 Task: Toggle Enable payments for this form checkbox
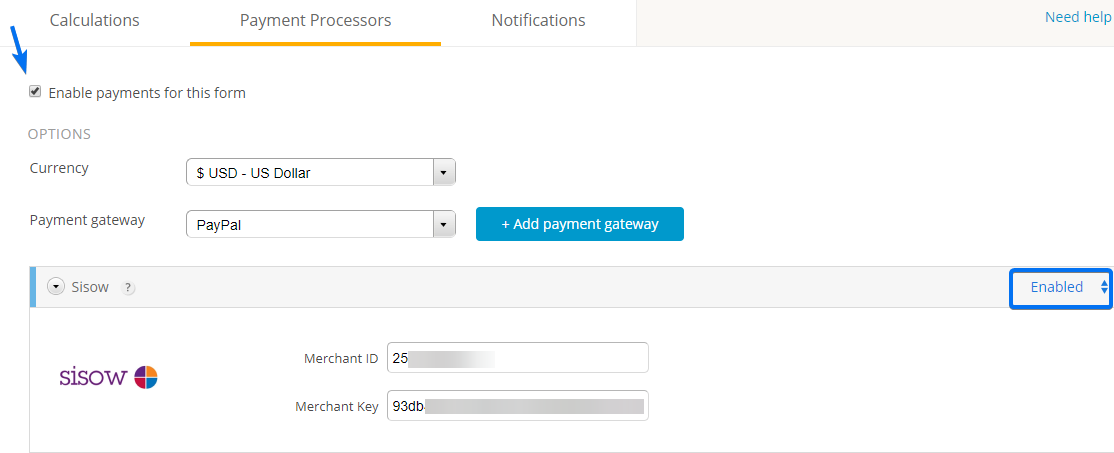coord(36,92)
